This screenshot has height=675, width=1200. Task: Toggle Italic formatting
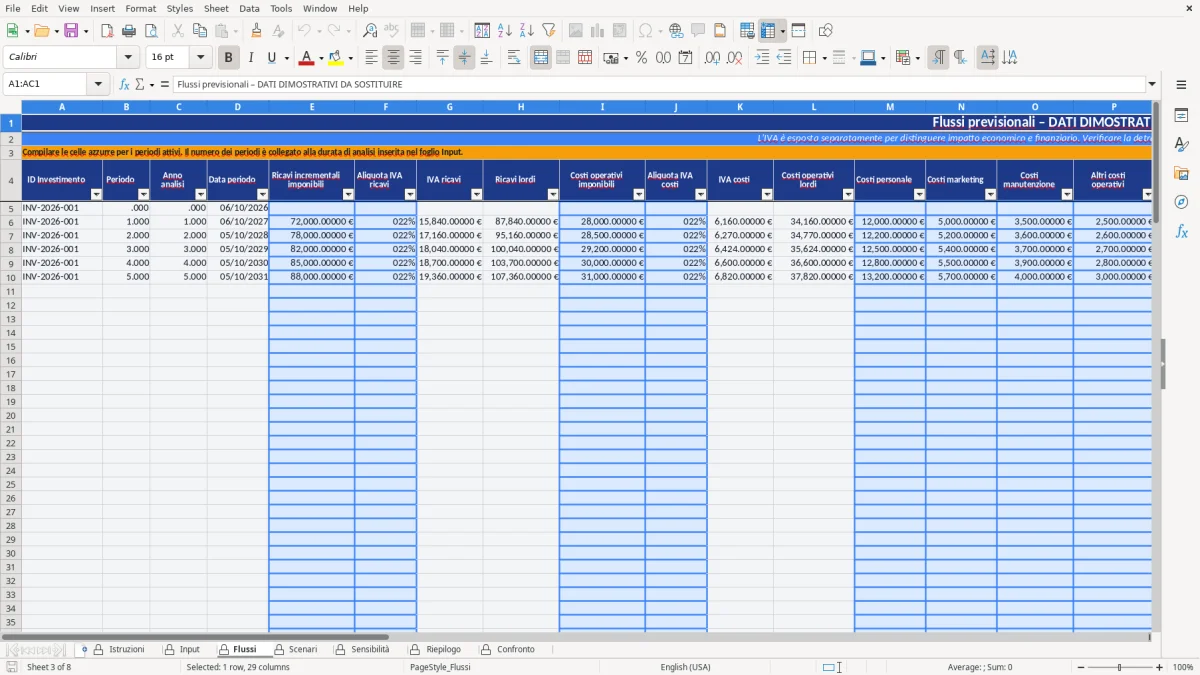250,58
